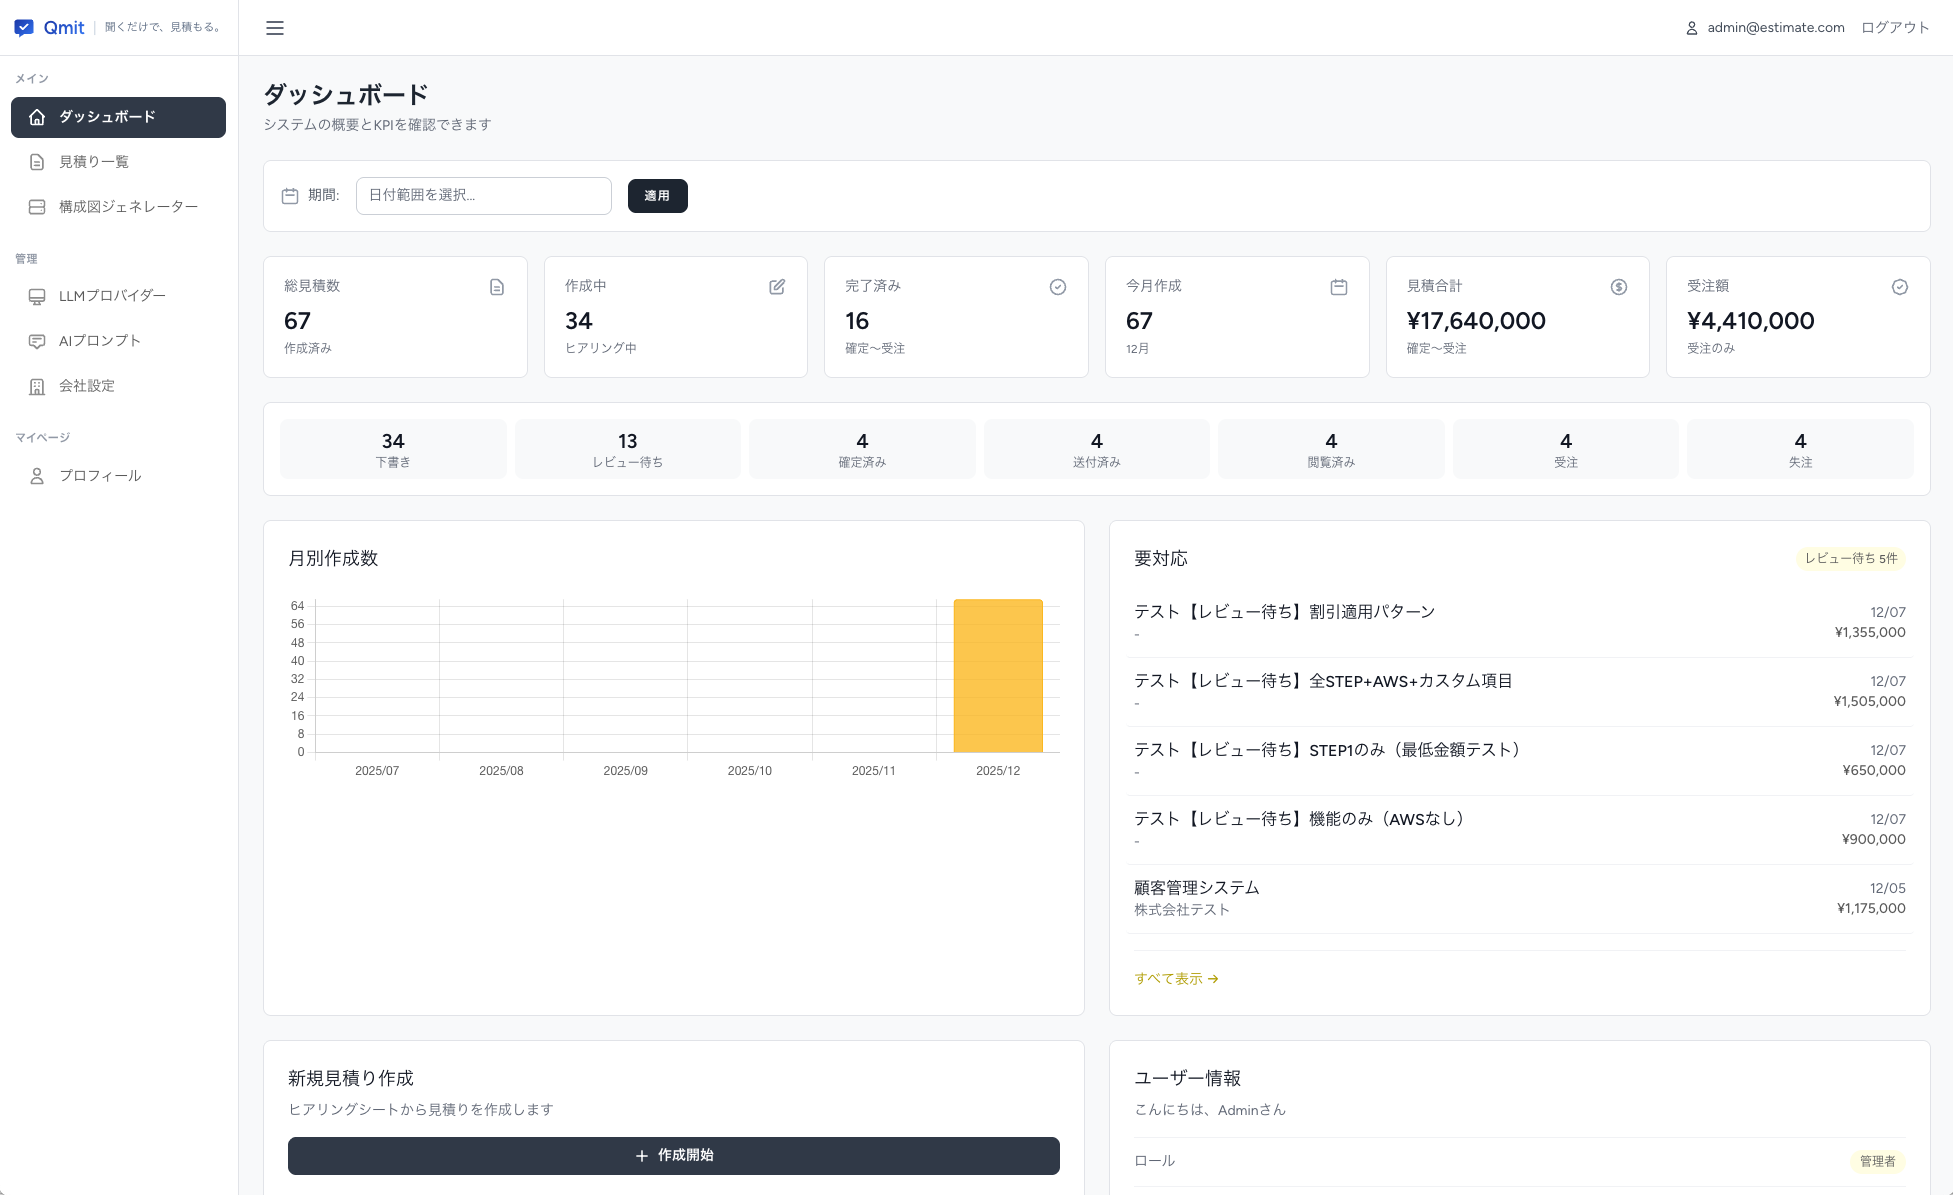Open 構成図ジェネレーター in the sidebar
The width and height of the screenshot is (1953, 1195).
point(128,207)
